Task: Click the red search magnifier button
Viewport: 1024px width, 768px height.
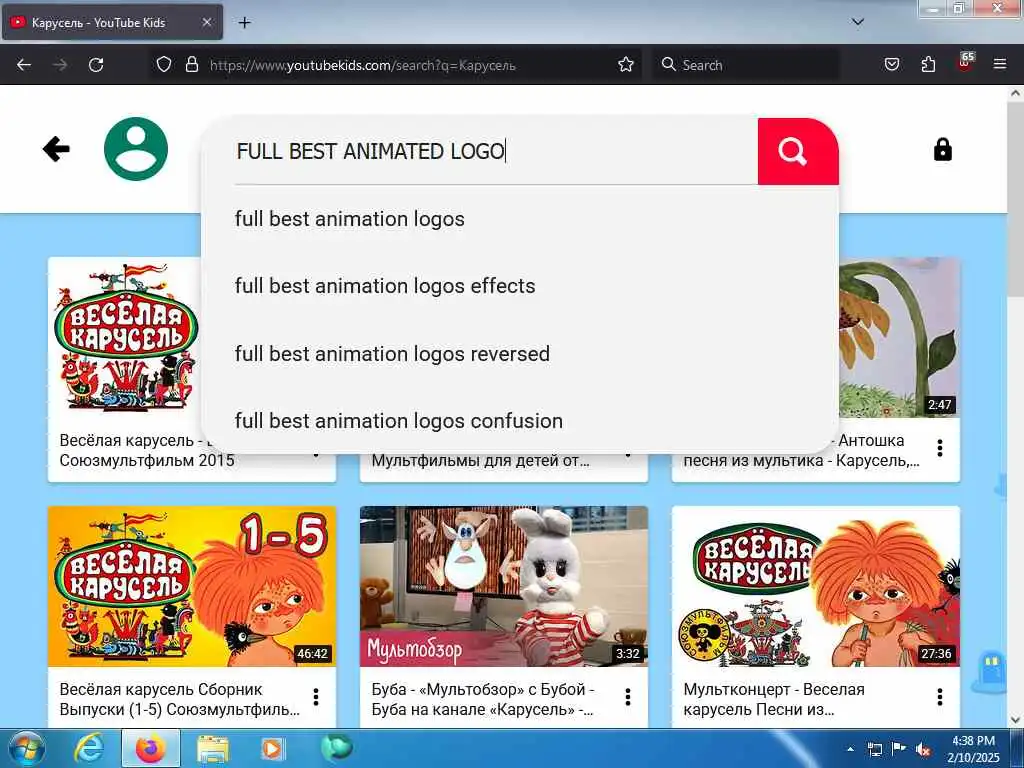Action: [x=797, y=151]
